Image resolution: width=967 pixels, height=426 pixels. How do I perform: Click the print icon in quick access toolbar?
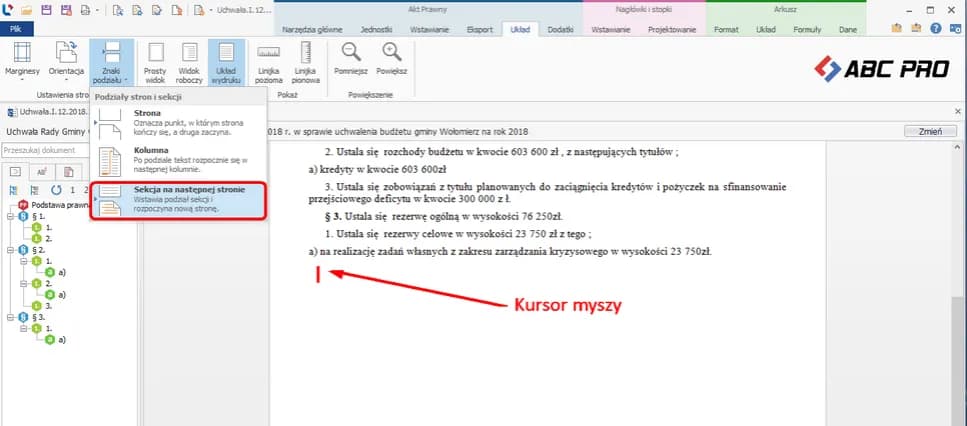pyautogui.click(x=85, y=10)
